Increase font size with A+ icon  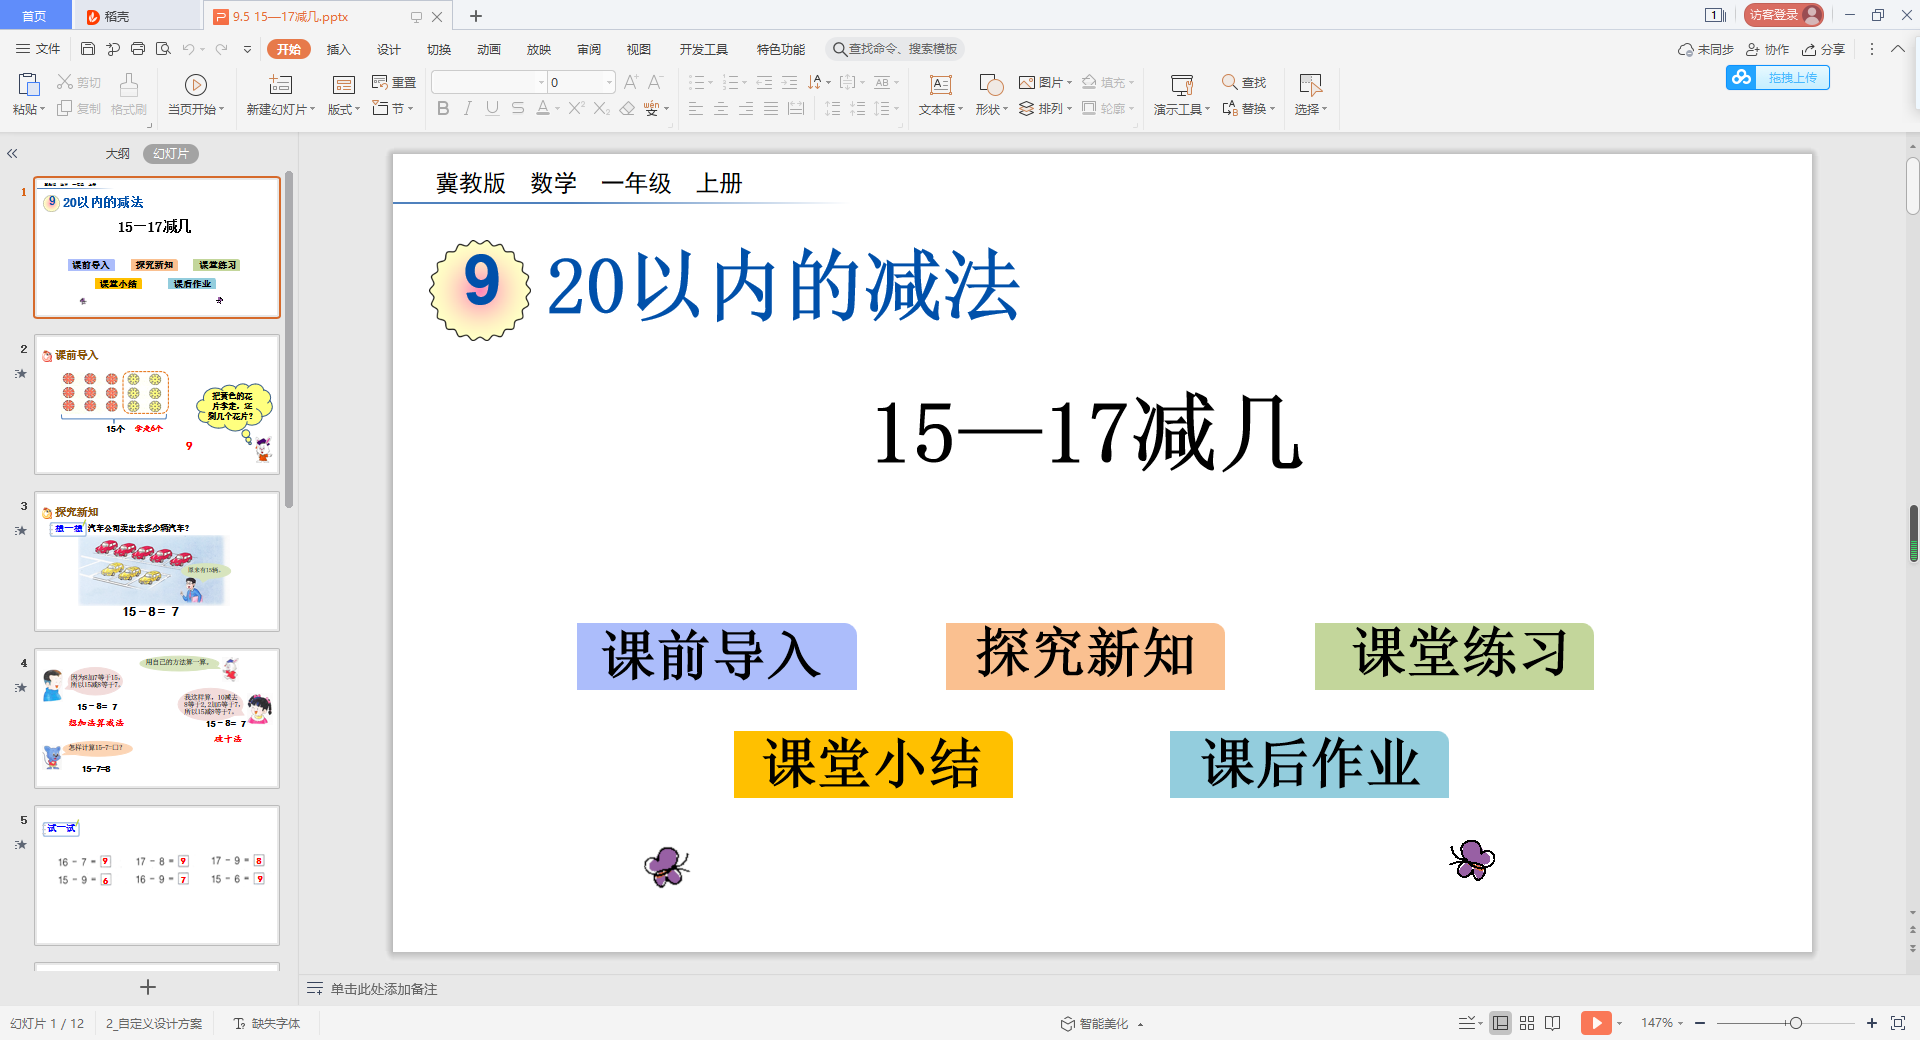[631, 82]
